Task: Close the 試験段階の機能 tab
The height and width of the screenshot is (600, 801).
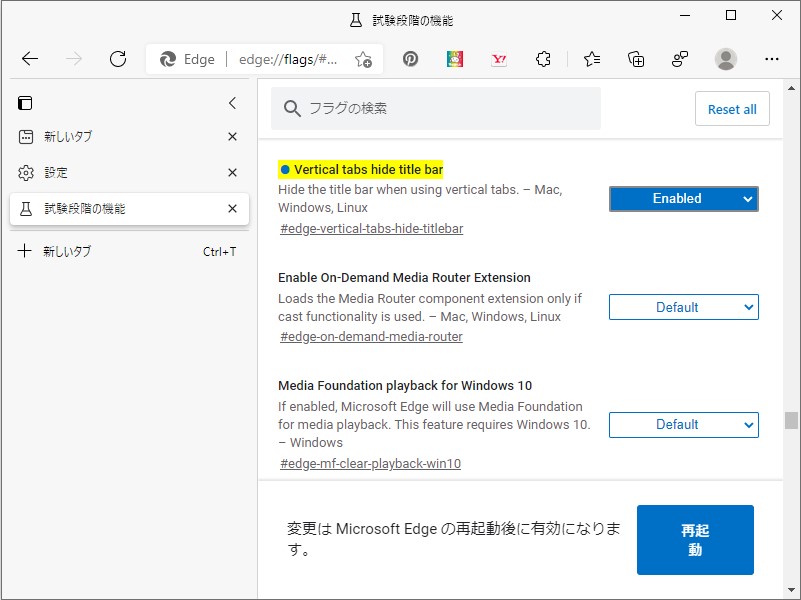Action: click(x=232, y=209)
